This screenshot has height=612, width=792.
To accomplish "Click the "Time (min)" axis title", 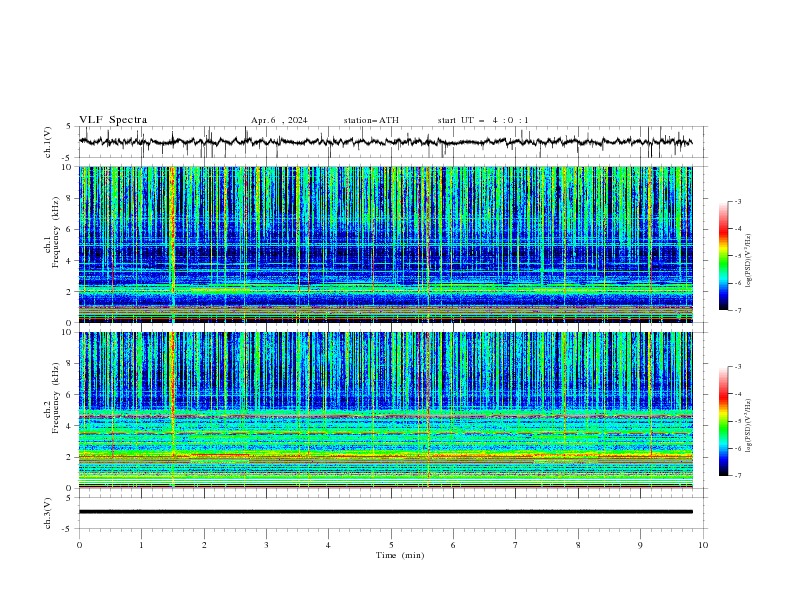I will 400,555.
